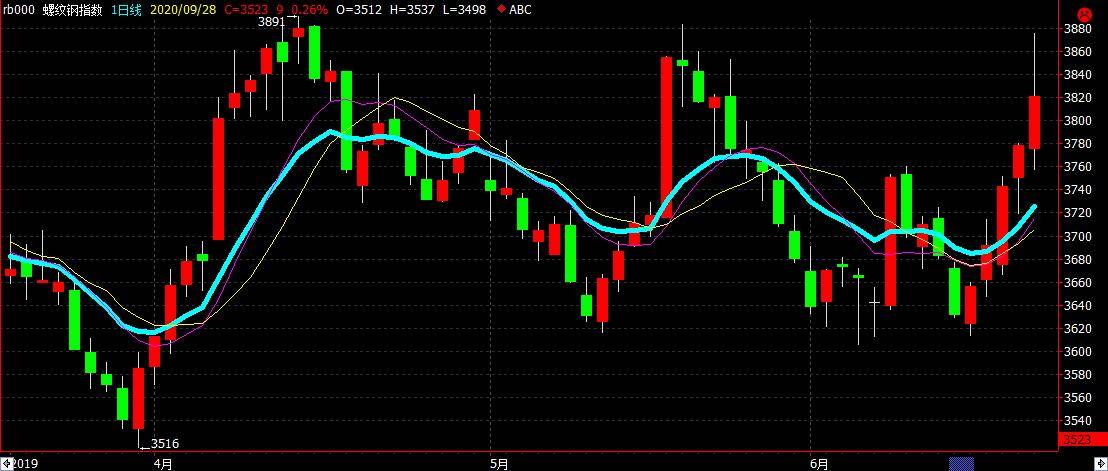
Task: Click the 3600 price axis label
Action: point(1077,352)
